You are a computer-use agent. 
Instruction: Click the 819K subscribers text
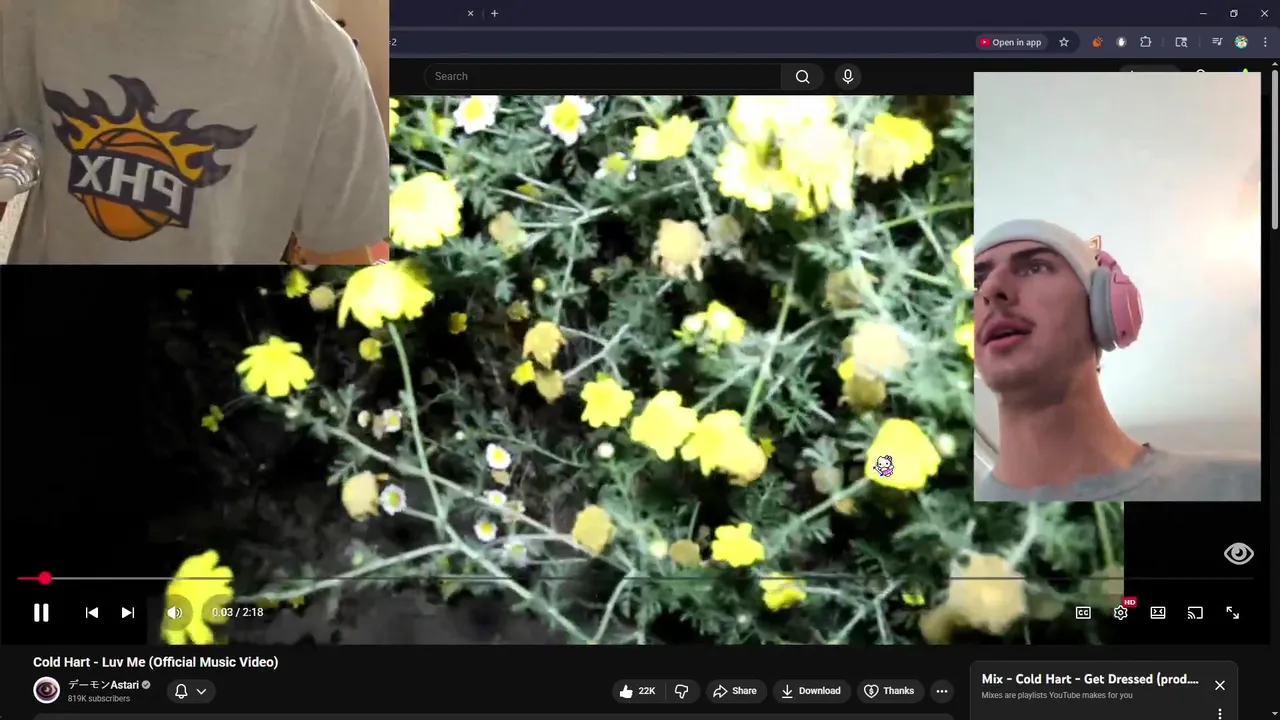pos(99,699)
